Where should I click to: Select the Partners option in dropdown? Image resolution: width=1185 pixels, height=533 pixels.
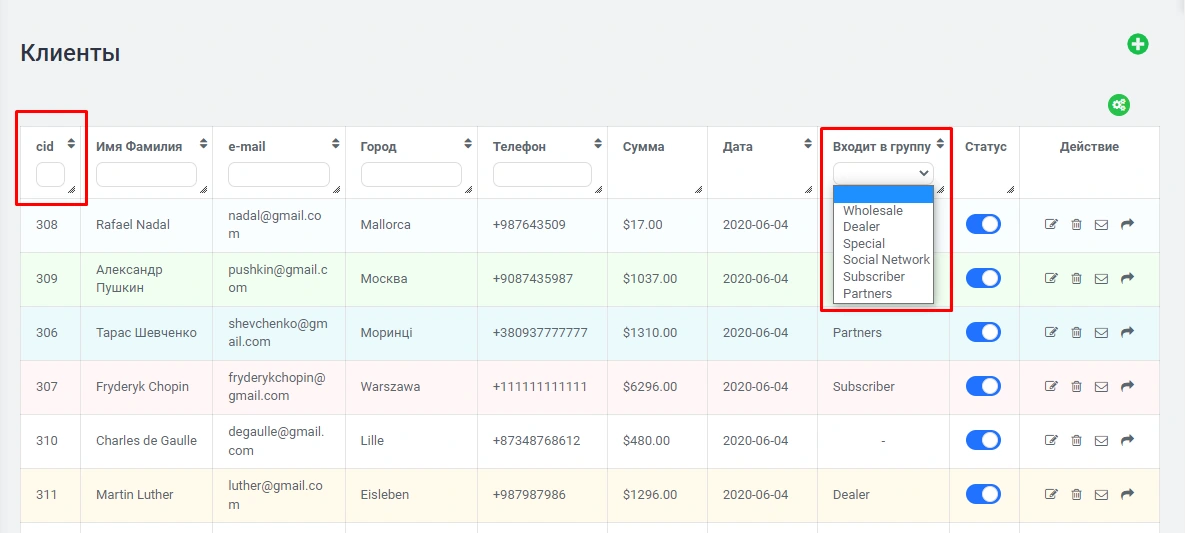click(867, 294)
